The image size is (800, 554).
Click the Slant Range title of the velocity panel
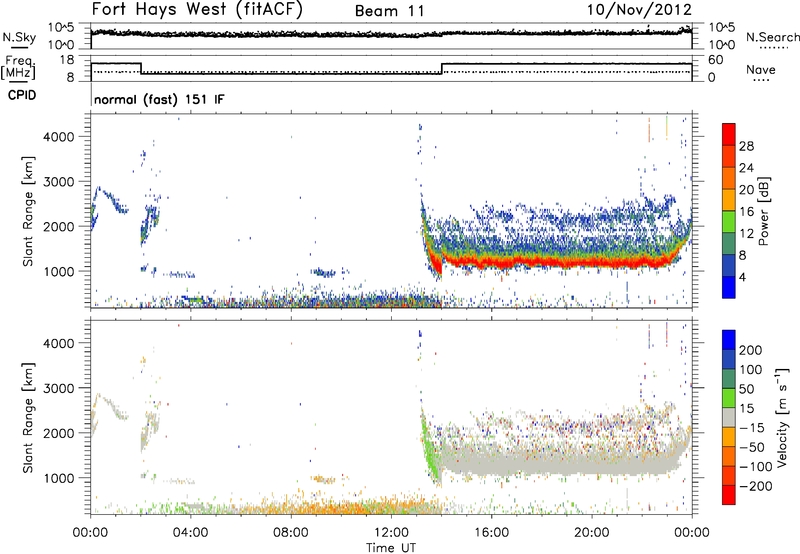[x=28, y=418]
